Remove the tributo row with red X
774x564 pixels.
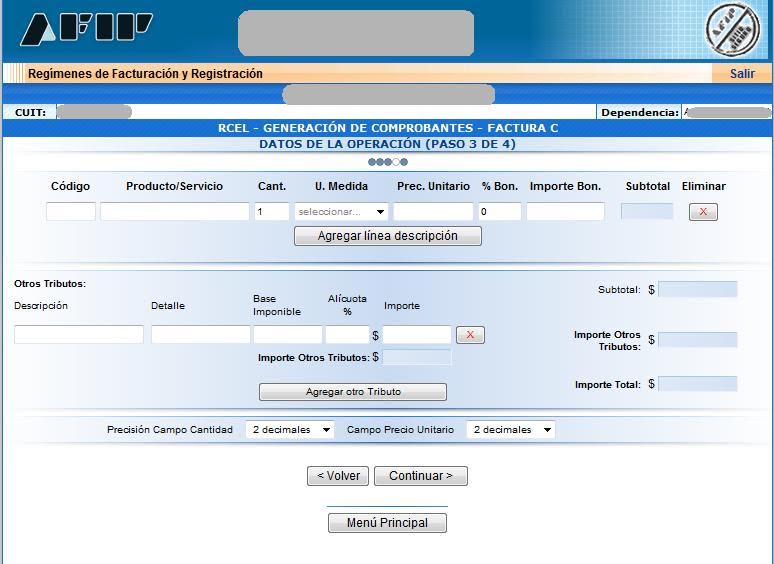coord(470,335)
